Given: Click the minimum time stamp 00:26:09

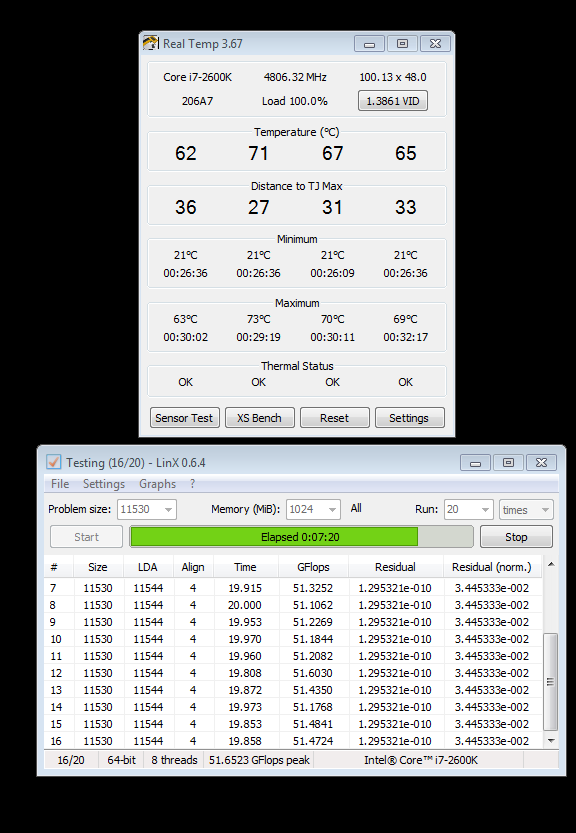Looking at the screenshot, I should tap(332, 273).
